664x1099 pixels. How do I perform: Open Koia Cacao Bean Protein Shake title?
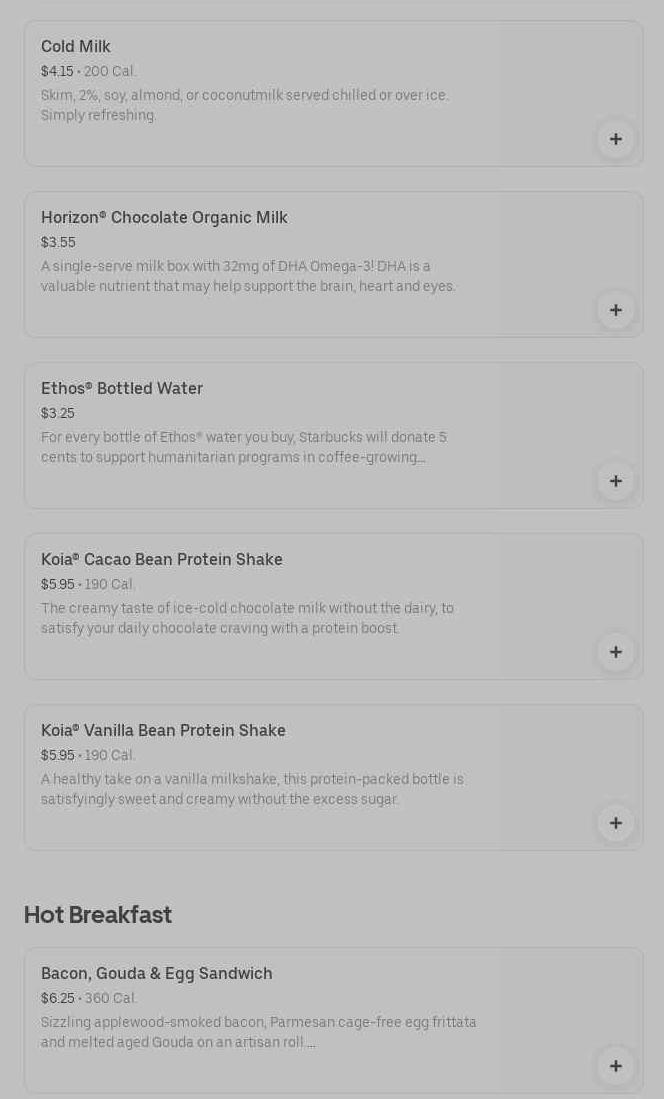[162, 560]
